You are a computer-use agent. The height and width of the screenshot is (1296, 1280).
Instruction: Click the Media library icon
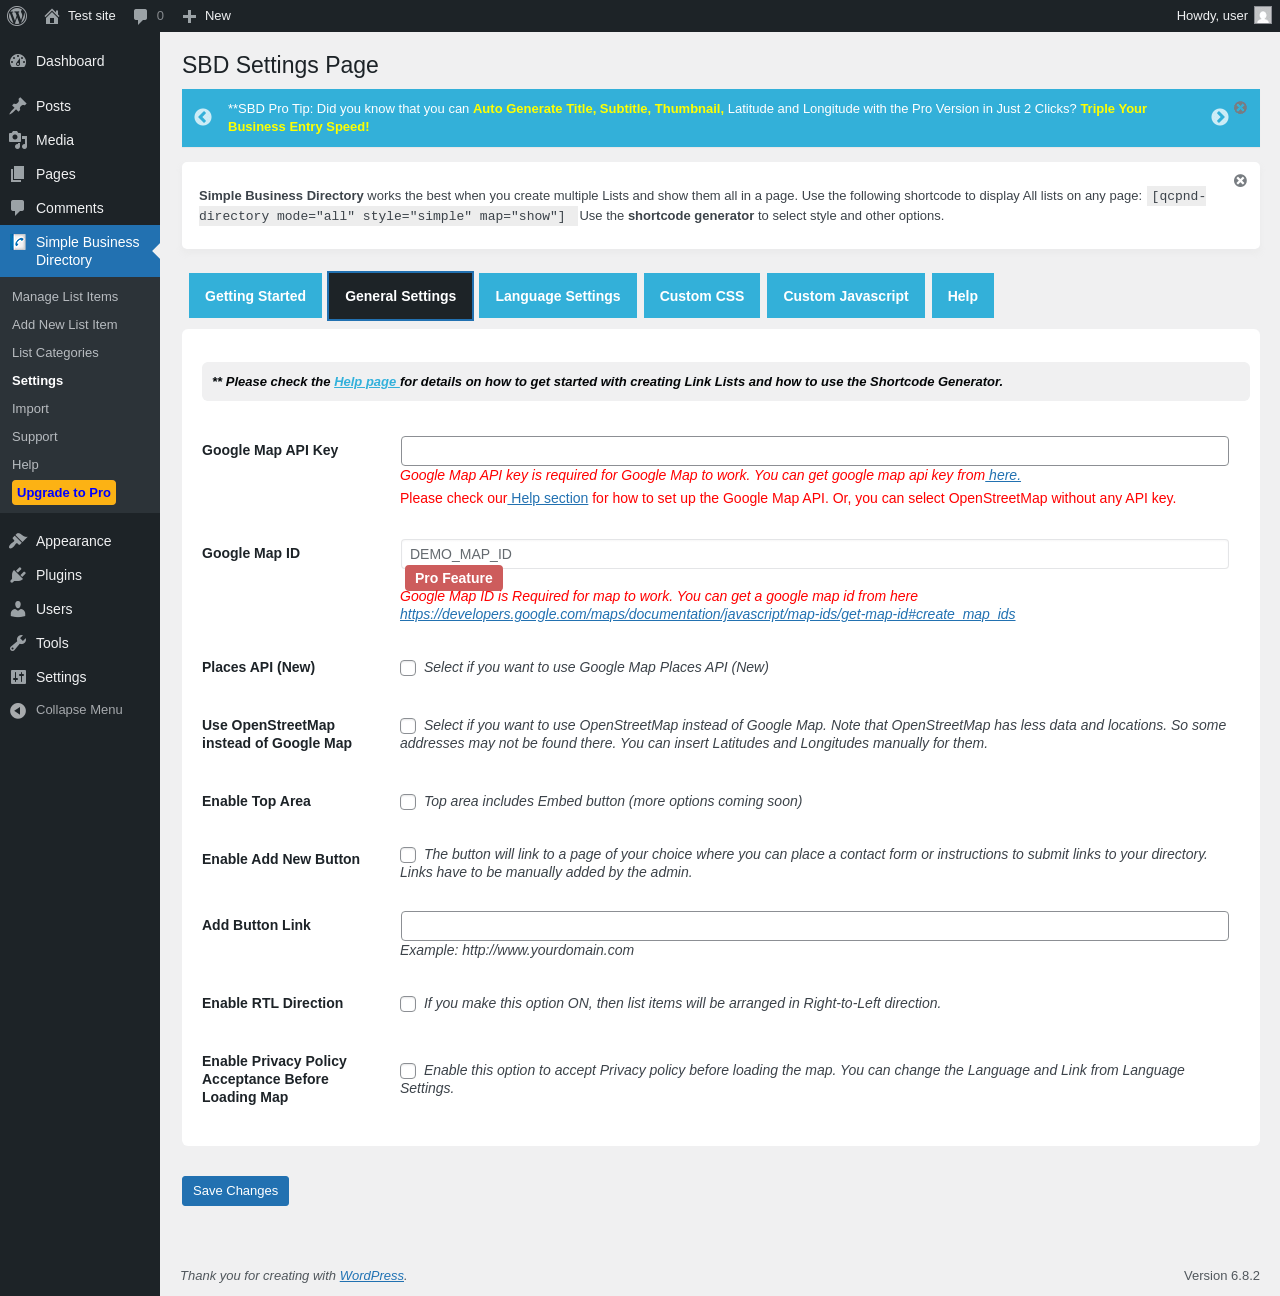click(18, 140)
